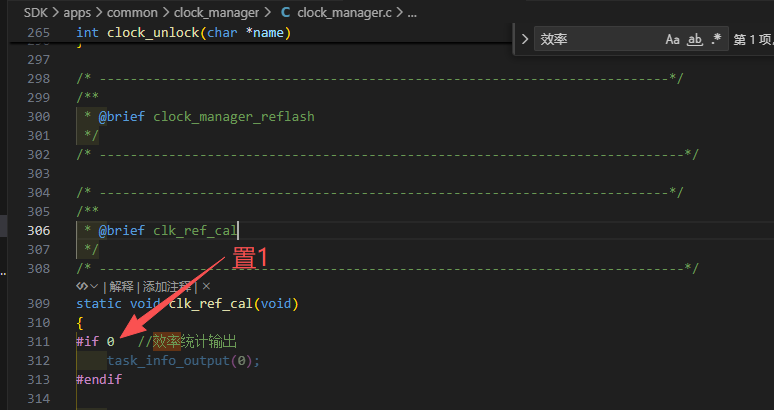Click line number 306

pos(39,230)
